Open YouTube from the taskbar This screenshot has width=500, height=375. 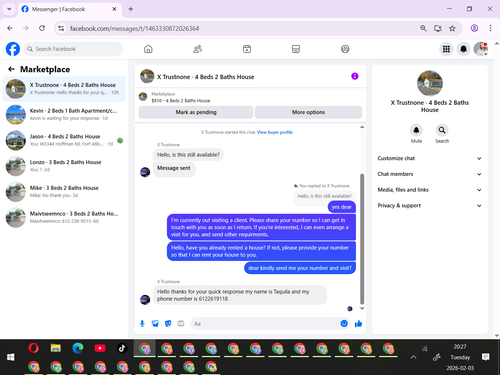(100, 348)
